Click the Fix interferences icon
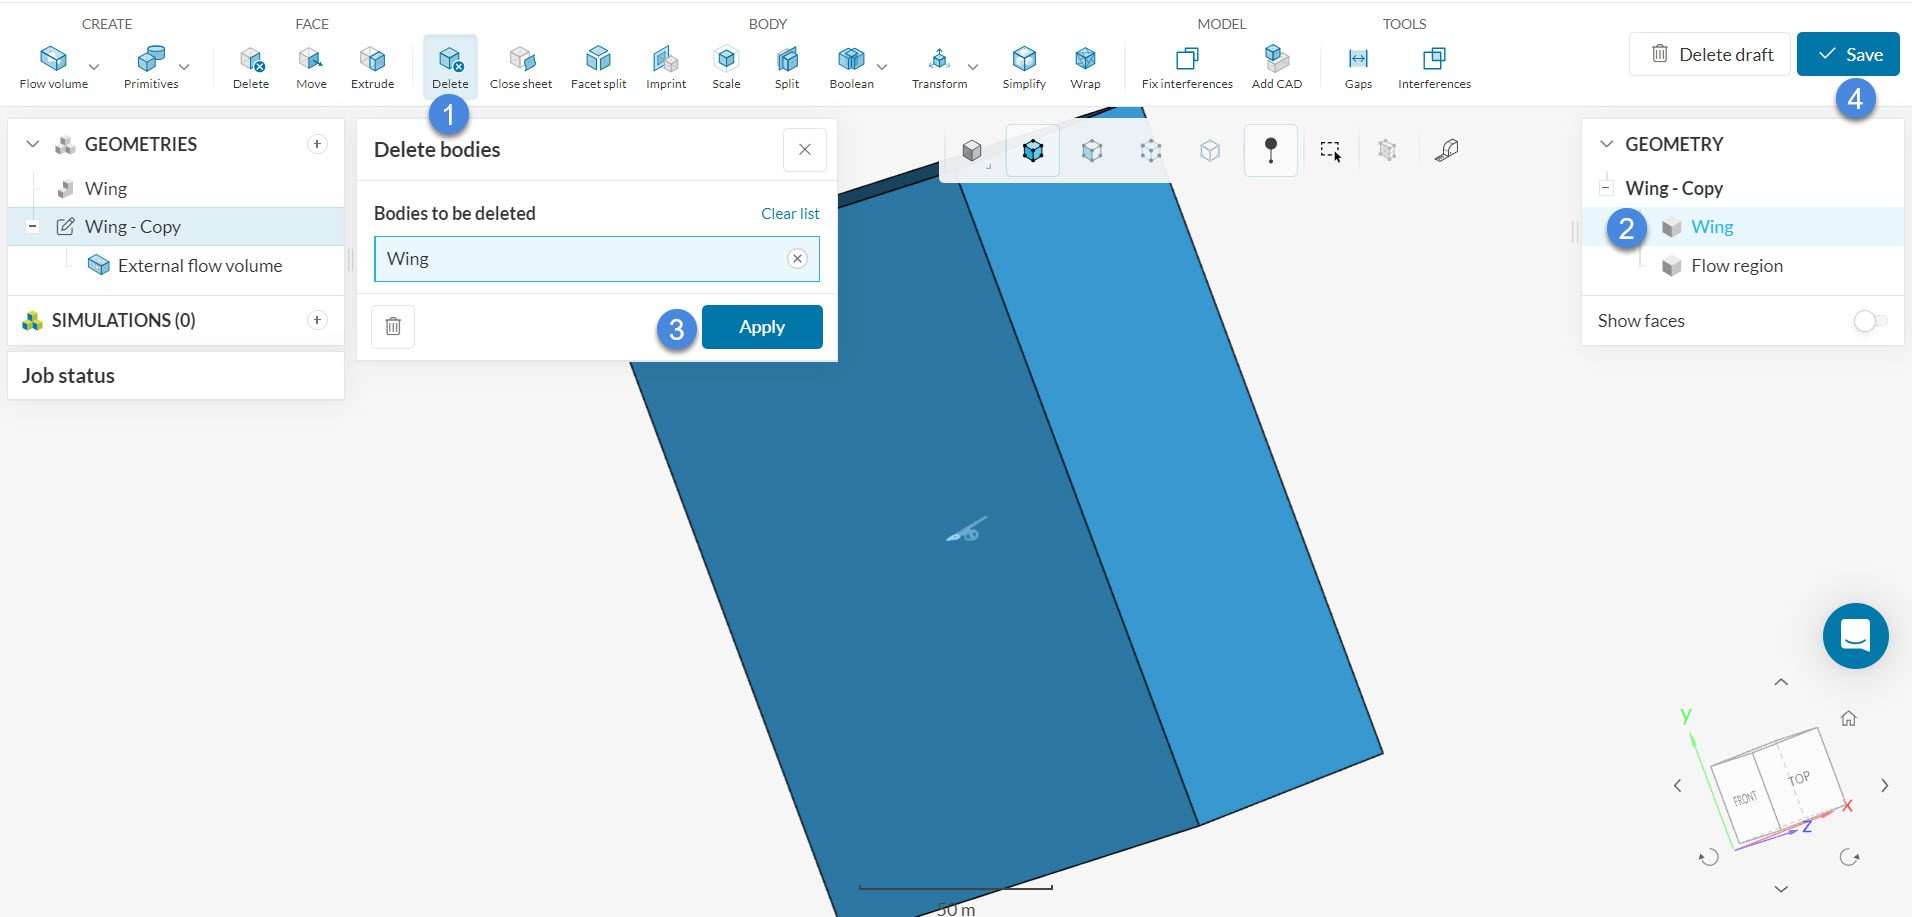1912x917 pixels. pyautogui.click(x=1186, y=67)
